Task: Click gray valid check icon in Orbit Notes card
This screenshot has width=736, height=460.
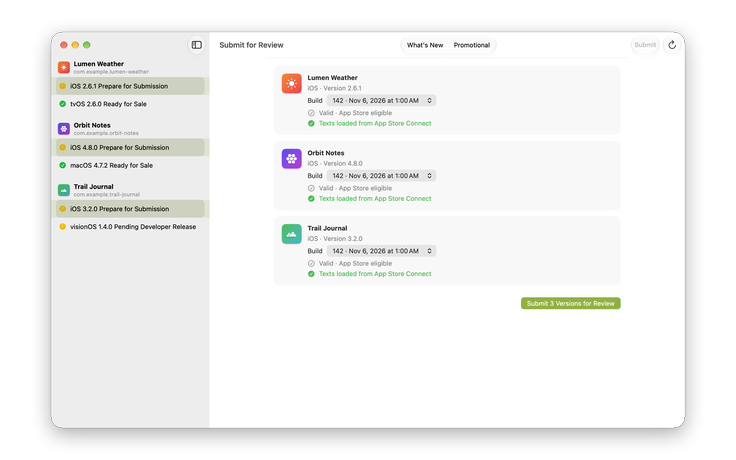Action: click(x=311, y=188)
